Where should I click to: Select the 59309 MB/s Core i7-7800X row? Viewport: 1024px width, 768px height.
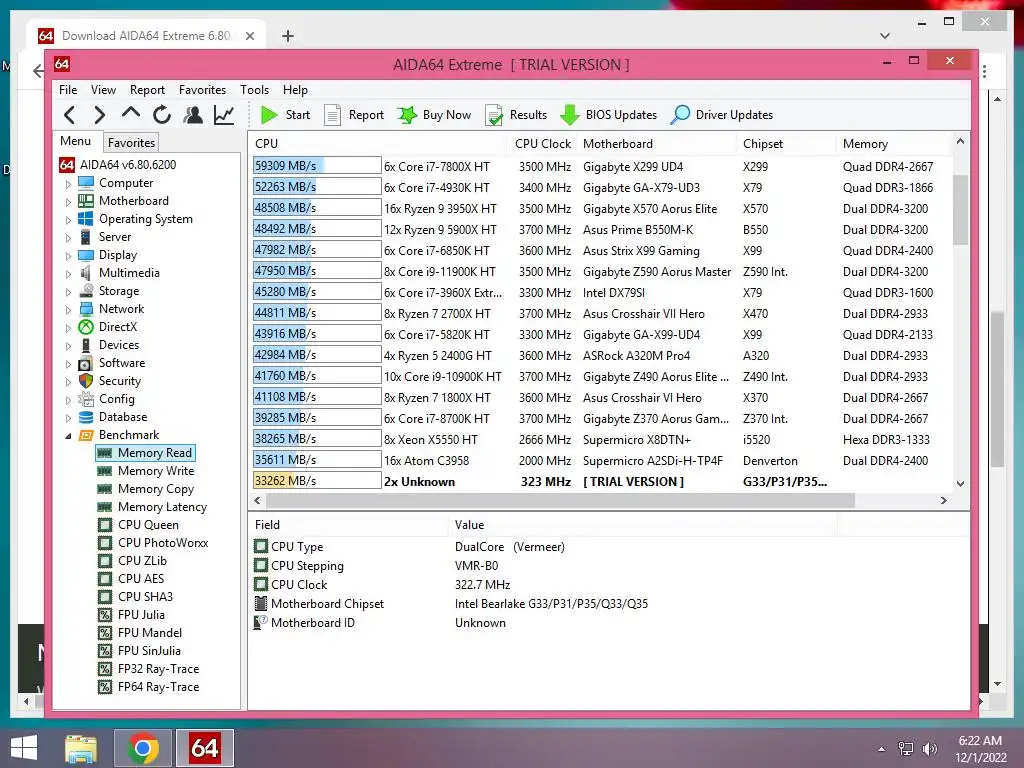601,166
